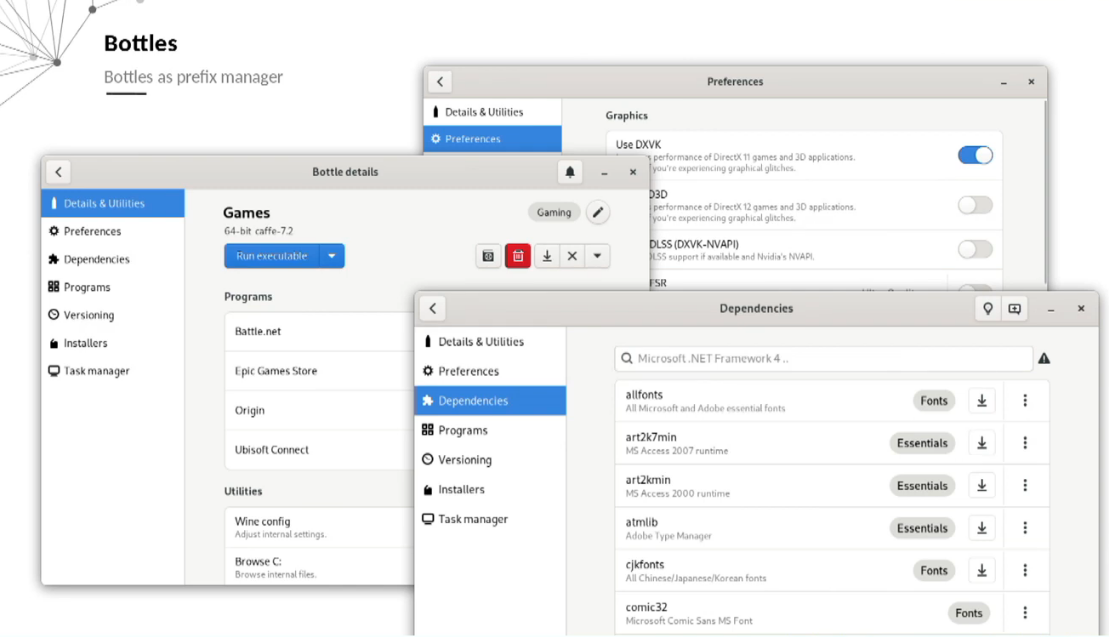Click the Essentials tag on art2kmin
The height and width of the screenshot is (637, 1109).
[922, 486]
